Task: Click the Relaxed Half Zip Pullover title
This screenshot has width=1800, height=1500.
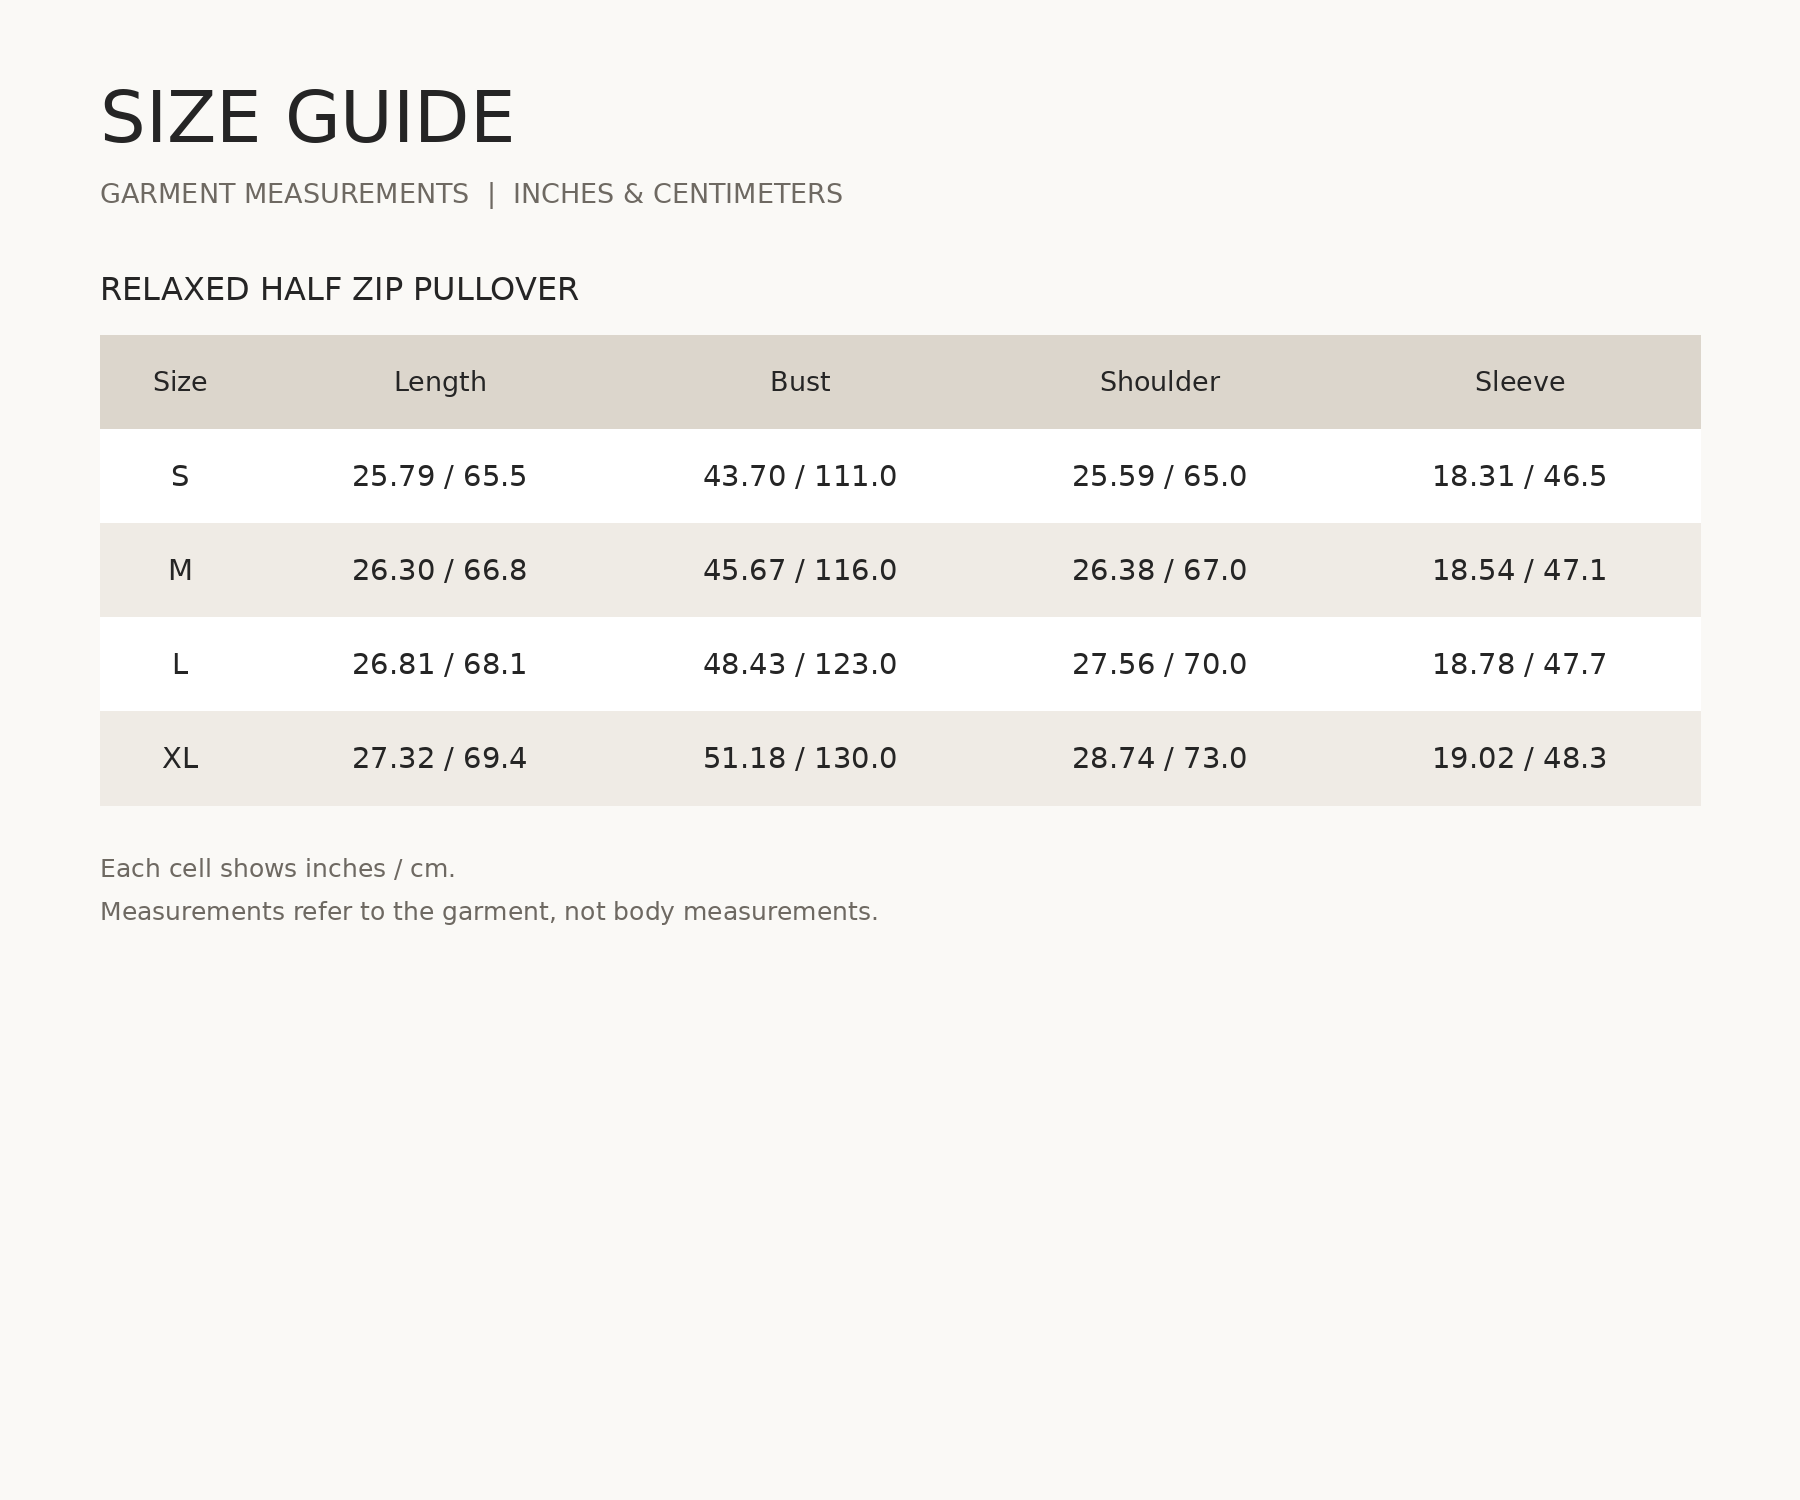Action: click(x=339, y=289)
